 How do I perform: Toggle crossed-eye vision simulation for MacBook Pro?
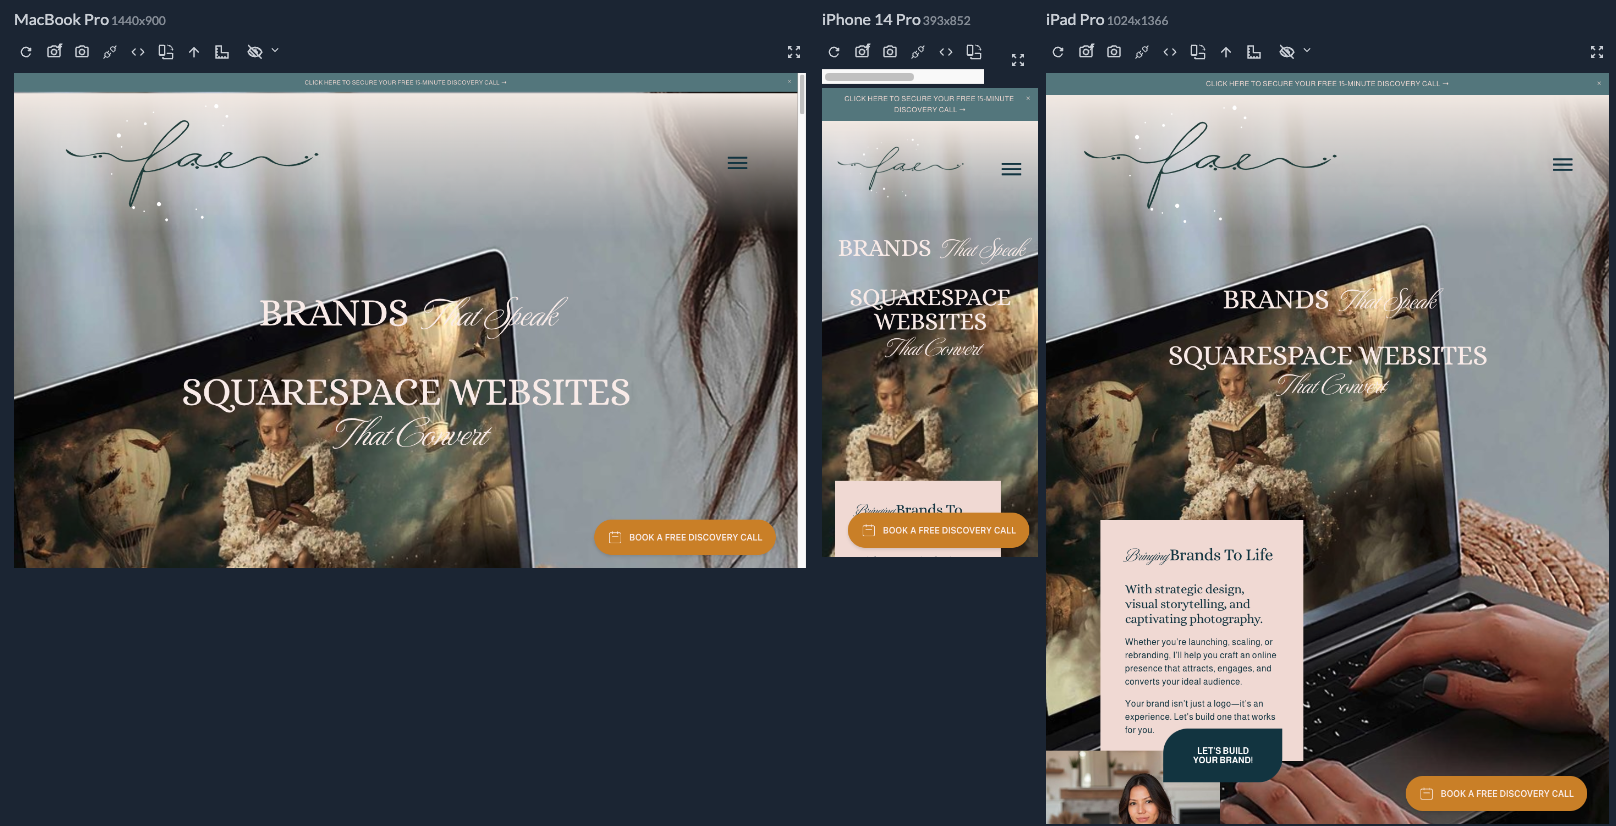tap(254, 52)
